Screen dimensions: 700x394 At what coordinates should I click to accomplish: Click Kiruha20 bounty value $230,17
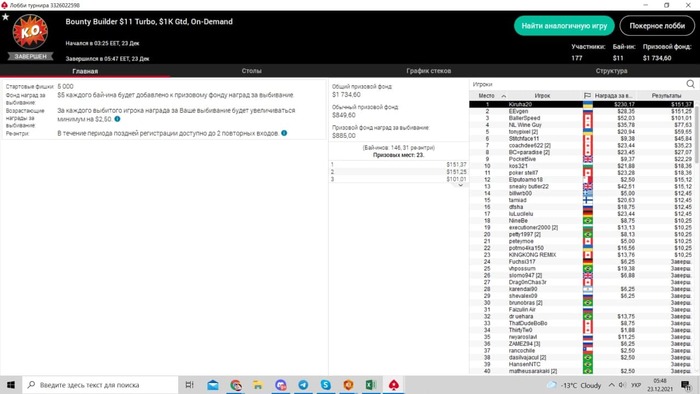coord(624,104)
